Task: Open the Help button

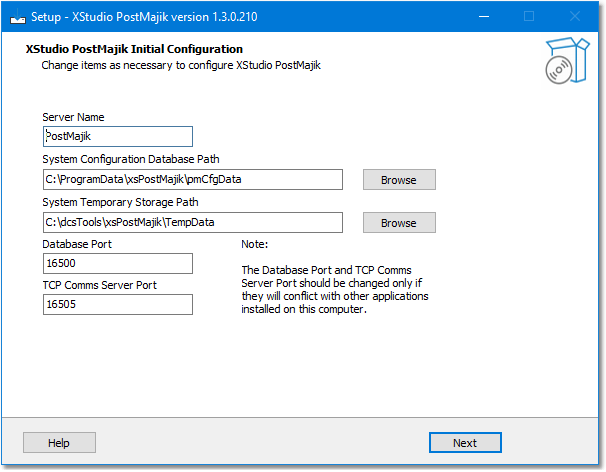Action: tap(60, 443)
